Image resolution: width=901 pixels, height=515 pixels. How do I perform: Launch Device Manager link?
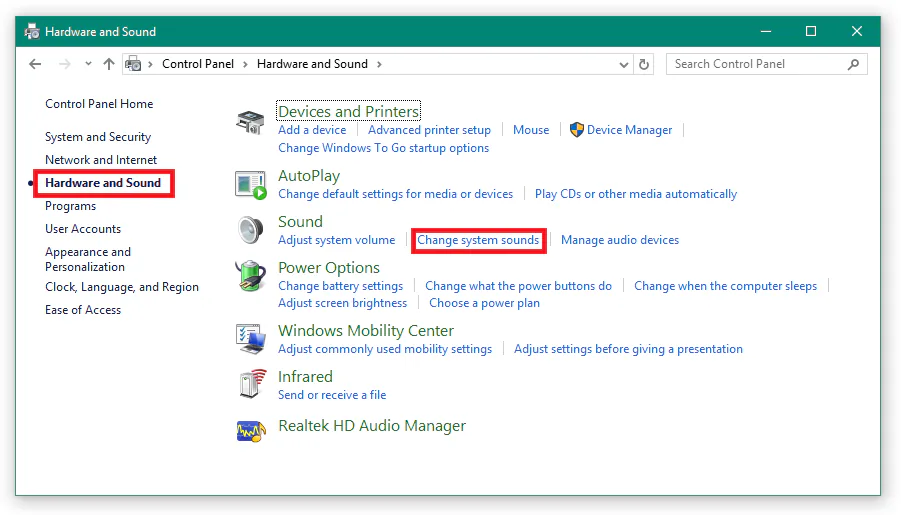(x=629, y=130)
